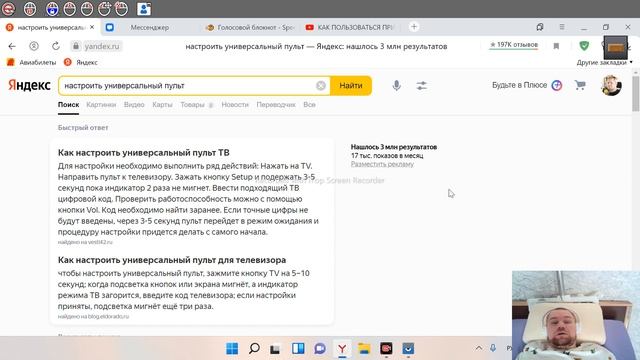Click Будьте в Плюсе link
The width and height of the screenshot is (640, 360).
(519, 85)
